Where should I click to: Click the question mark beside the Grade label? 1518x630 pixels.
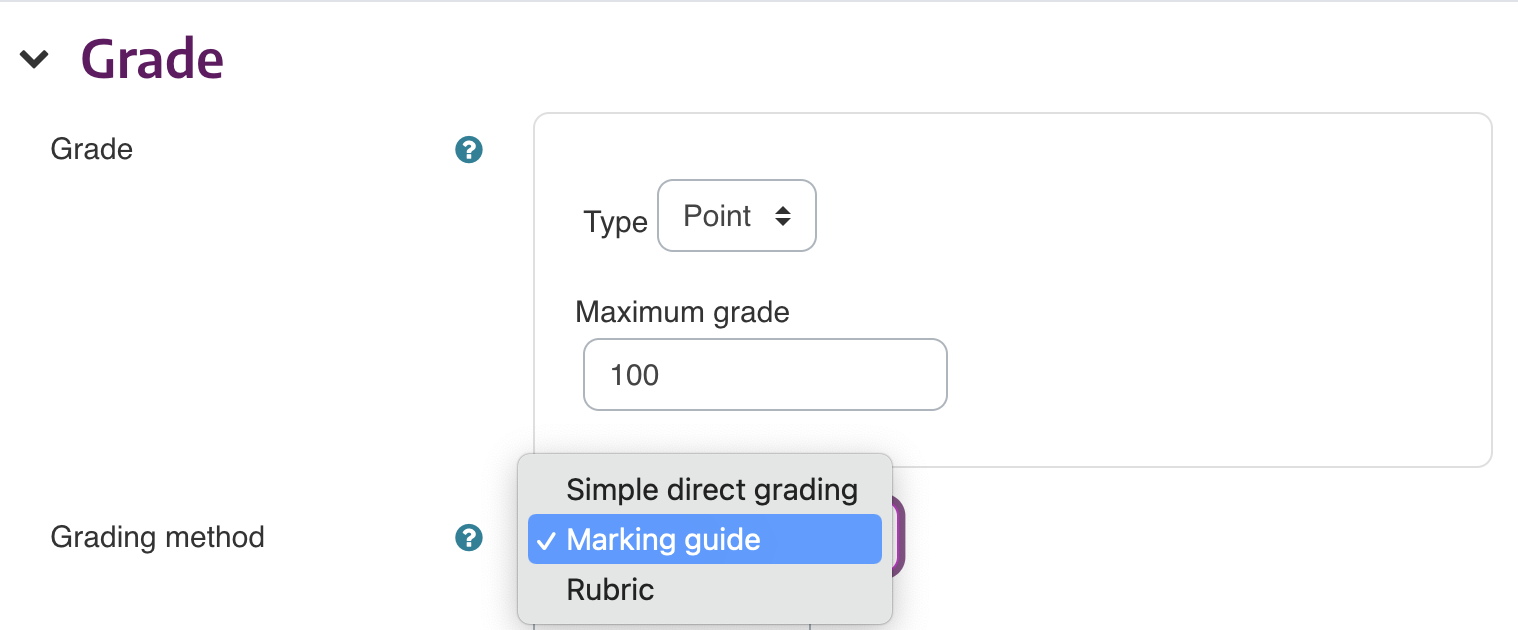click(x=468, y=149)
